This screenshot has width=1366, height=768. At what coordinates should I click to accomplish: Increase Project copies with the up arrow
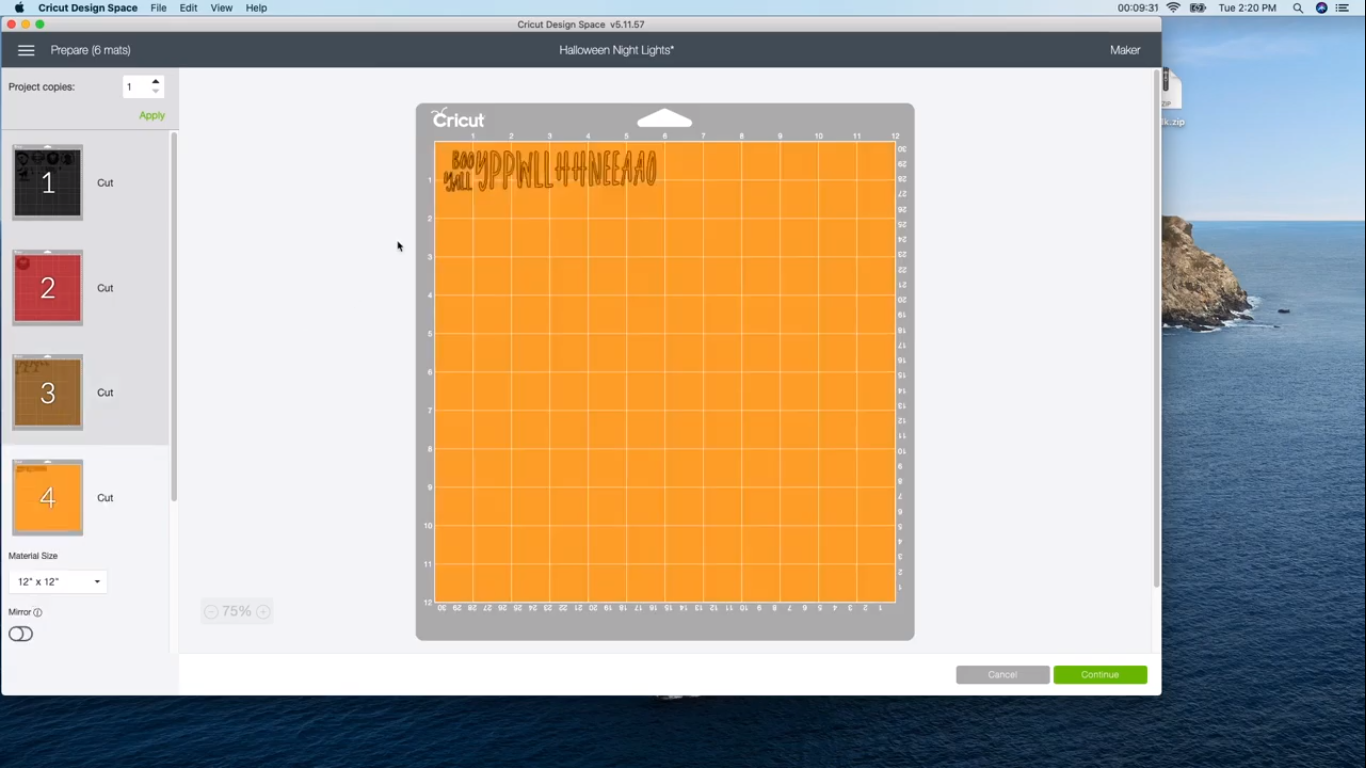tap(156, 81)
